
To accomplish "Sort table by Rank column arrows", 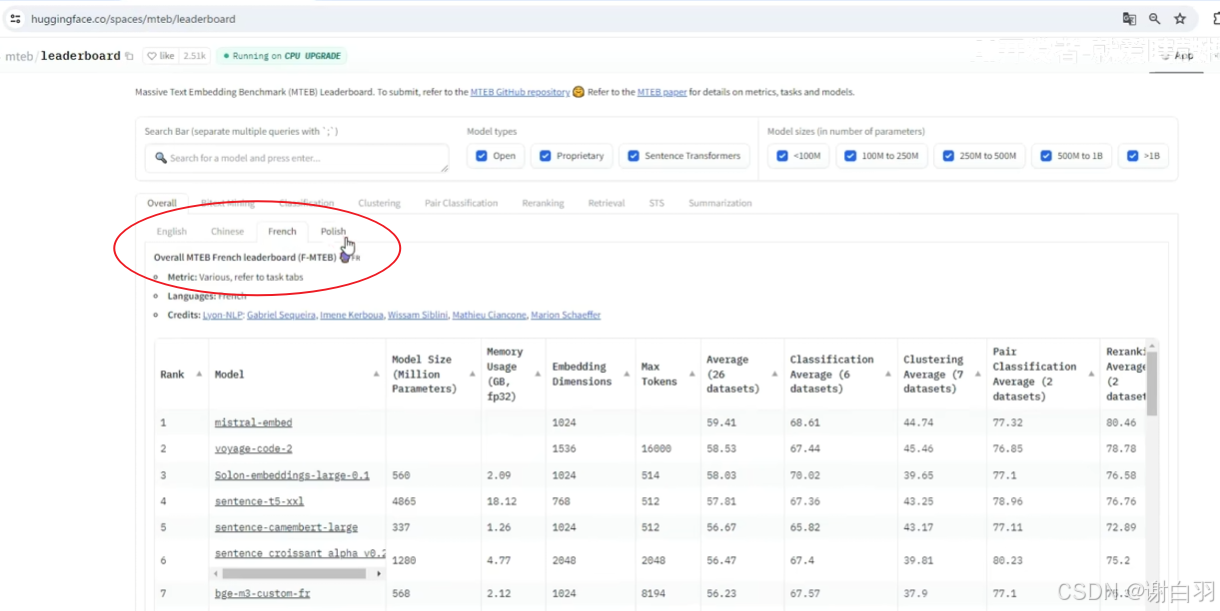I will [x=199, y=374].
